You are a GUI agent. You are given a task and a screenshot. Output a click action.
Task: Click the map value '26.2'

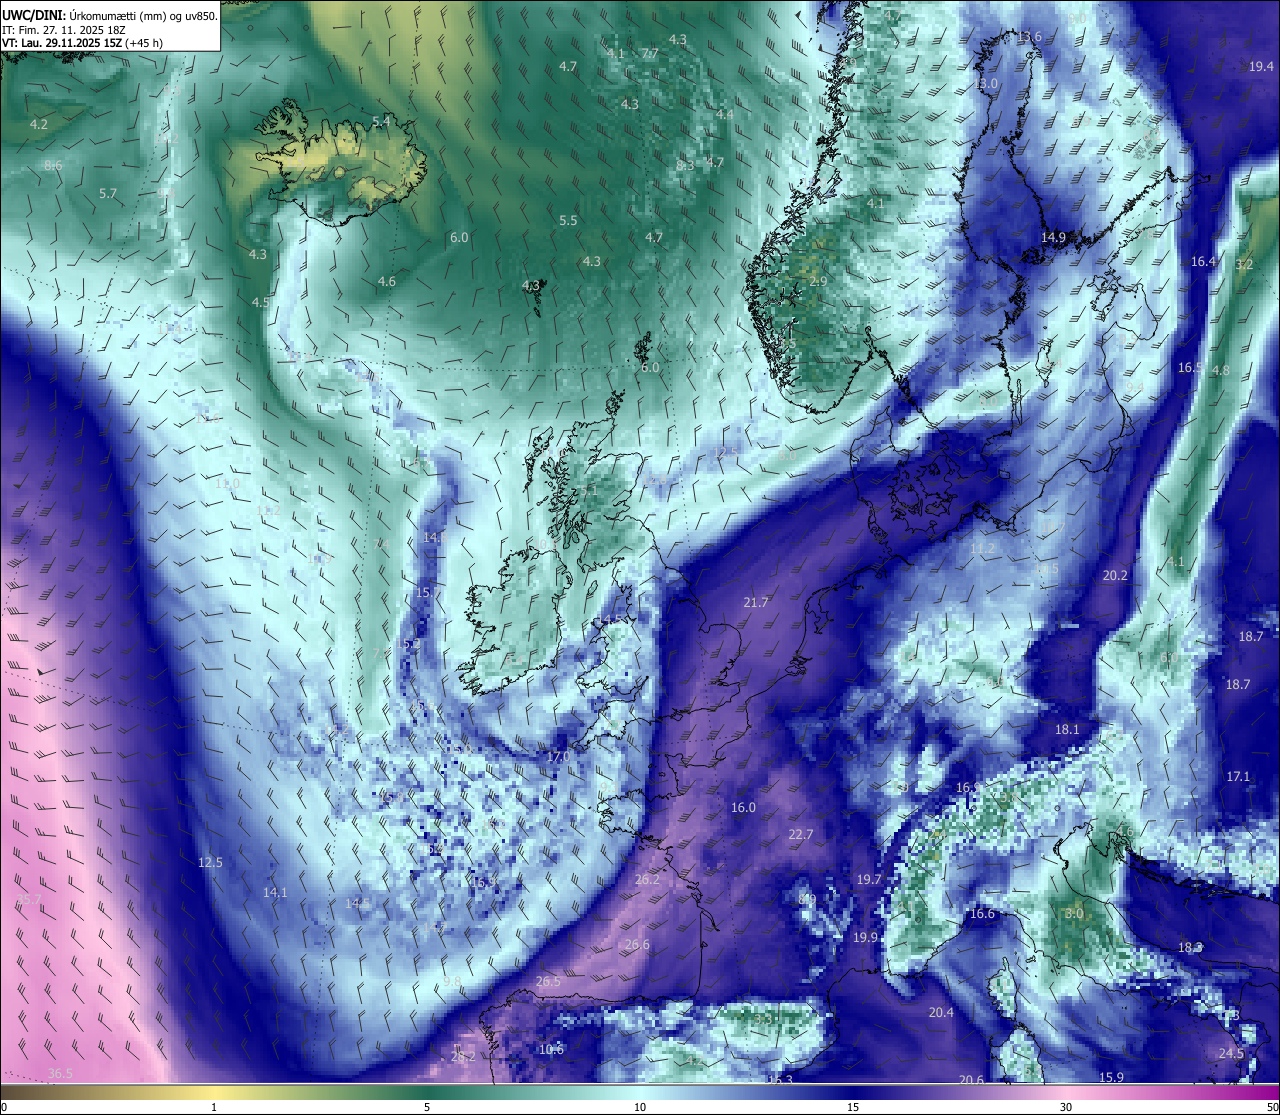[x=647, y=879]
